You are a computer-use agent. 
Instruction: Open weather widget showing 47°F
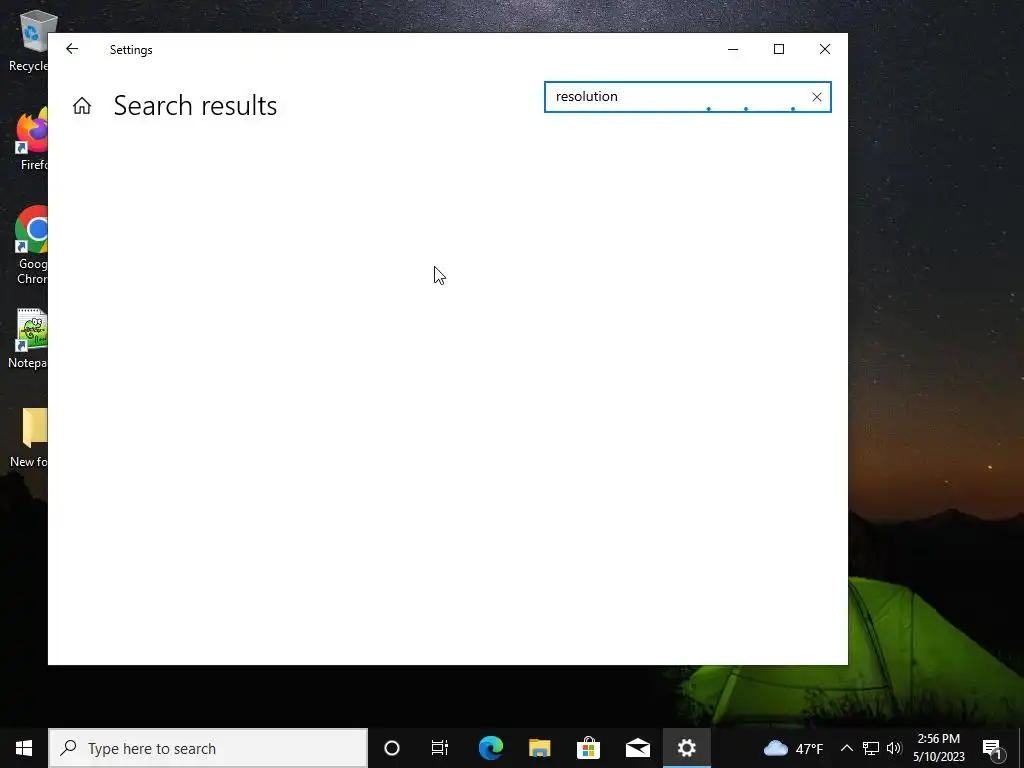(793, 748)
